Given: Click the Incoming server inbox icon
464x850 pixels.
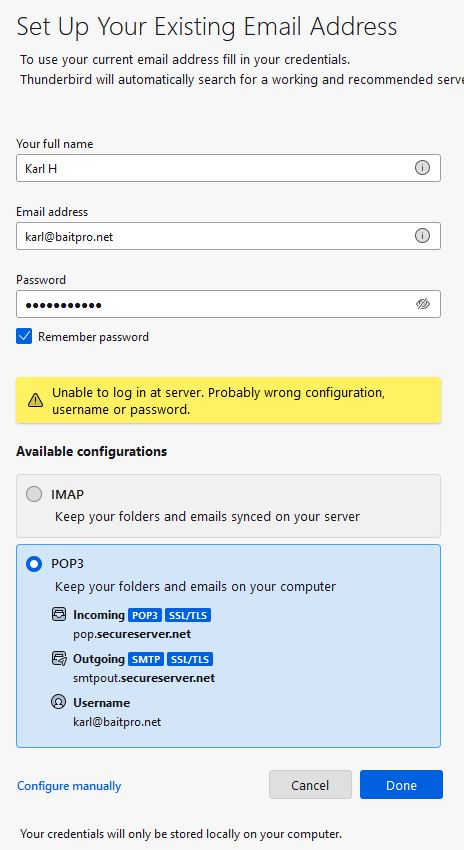Looking at the screenshot, I should [59, 614].
